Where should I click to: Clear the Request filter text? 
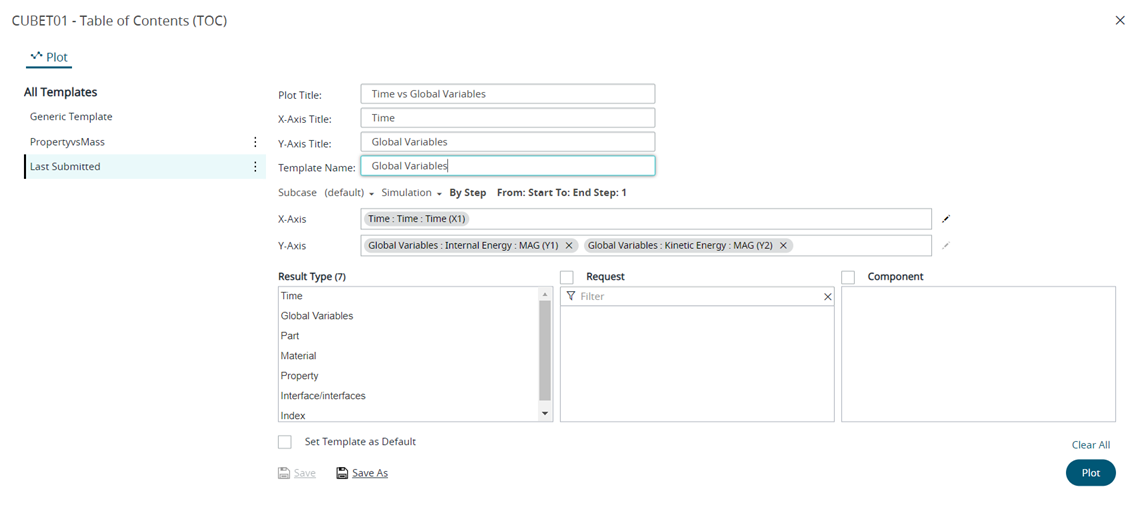pyautogui.click(x=827, y=297)
